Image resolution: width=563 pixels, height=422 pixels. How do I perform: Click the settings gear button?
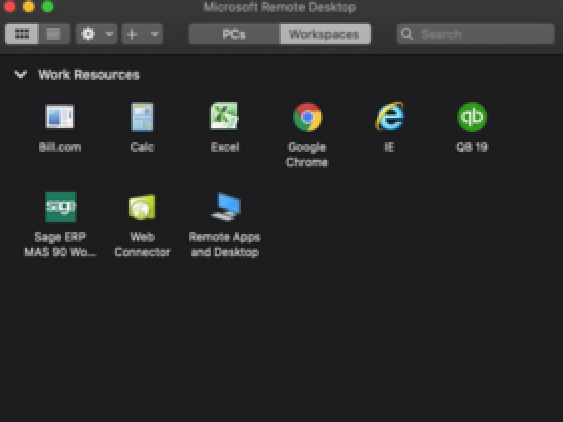tap(88, 34)
